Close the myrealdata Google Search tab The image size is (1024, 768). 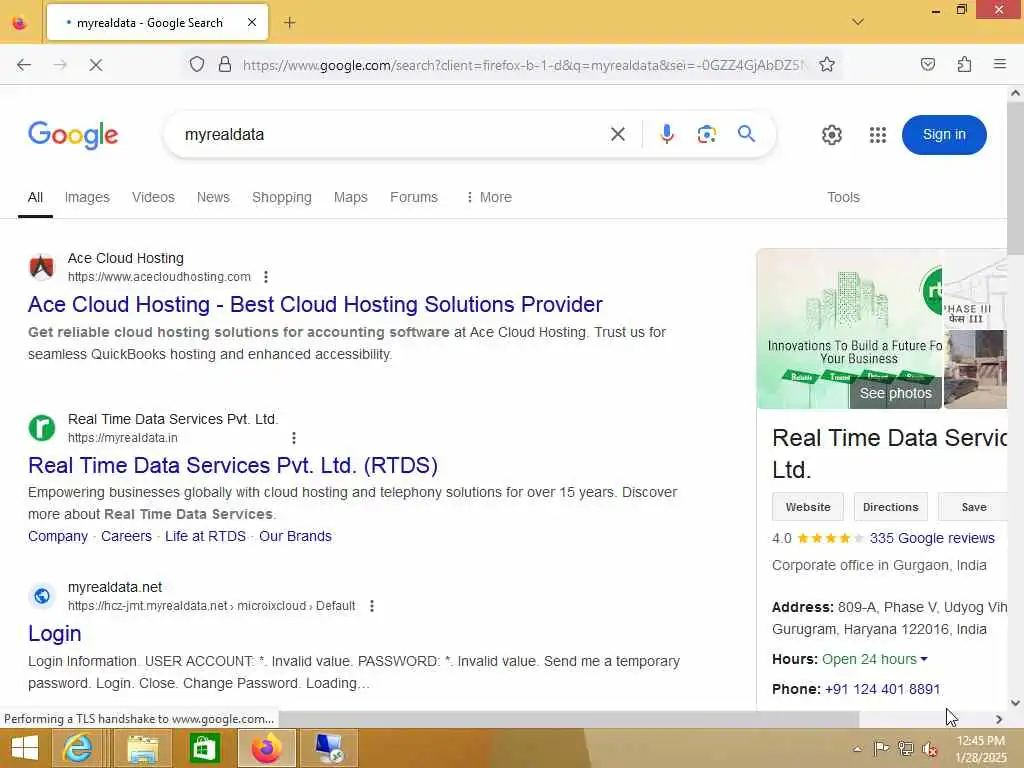click(252, 22)
